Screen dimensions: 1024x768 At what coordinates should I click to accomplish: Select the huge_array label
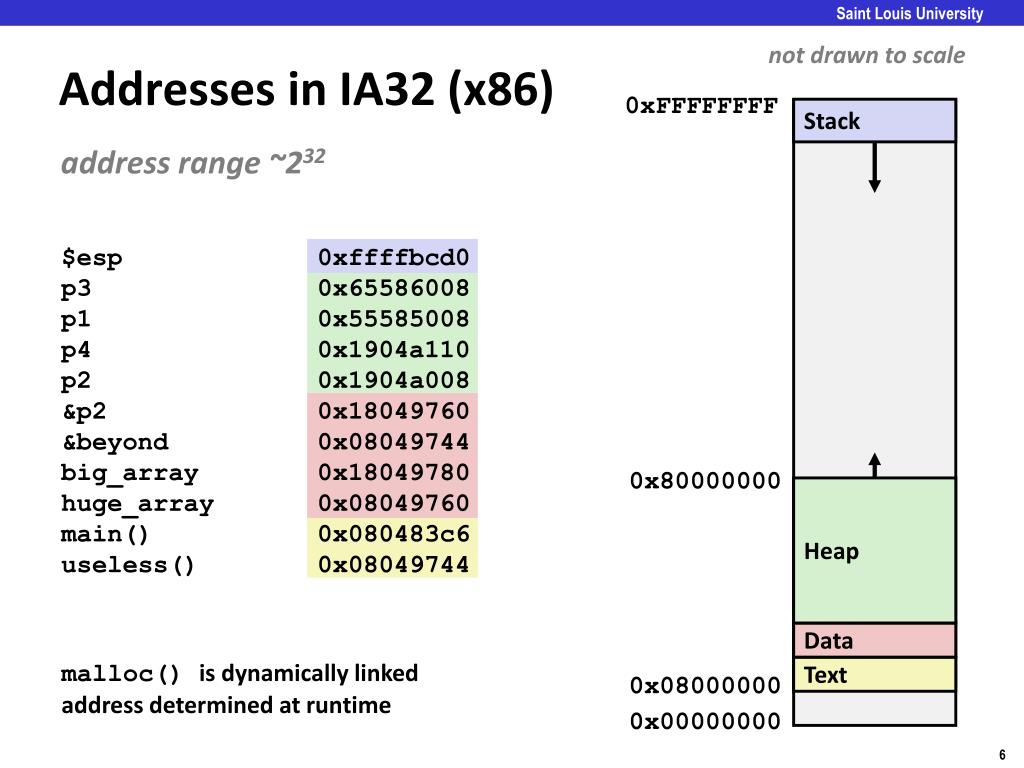tap(137, 504)
